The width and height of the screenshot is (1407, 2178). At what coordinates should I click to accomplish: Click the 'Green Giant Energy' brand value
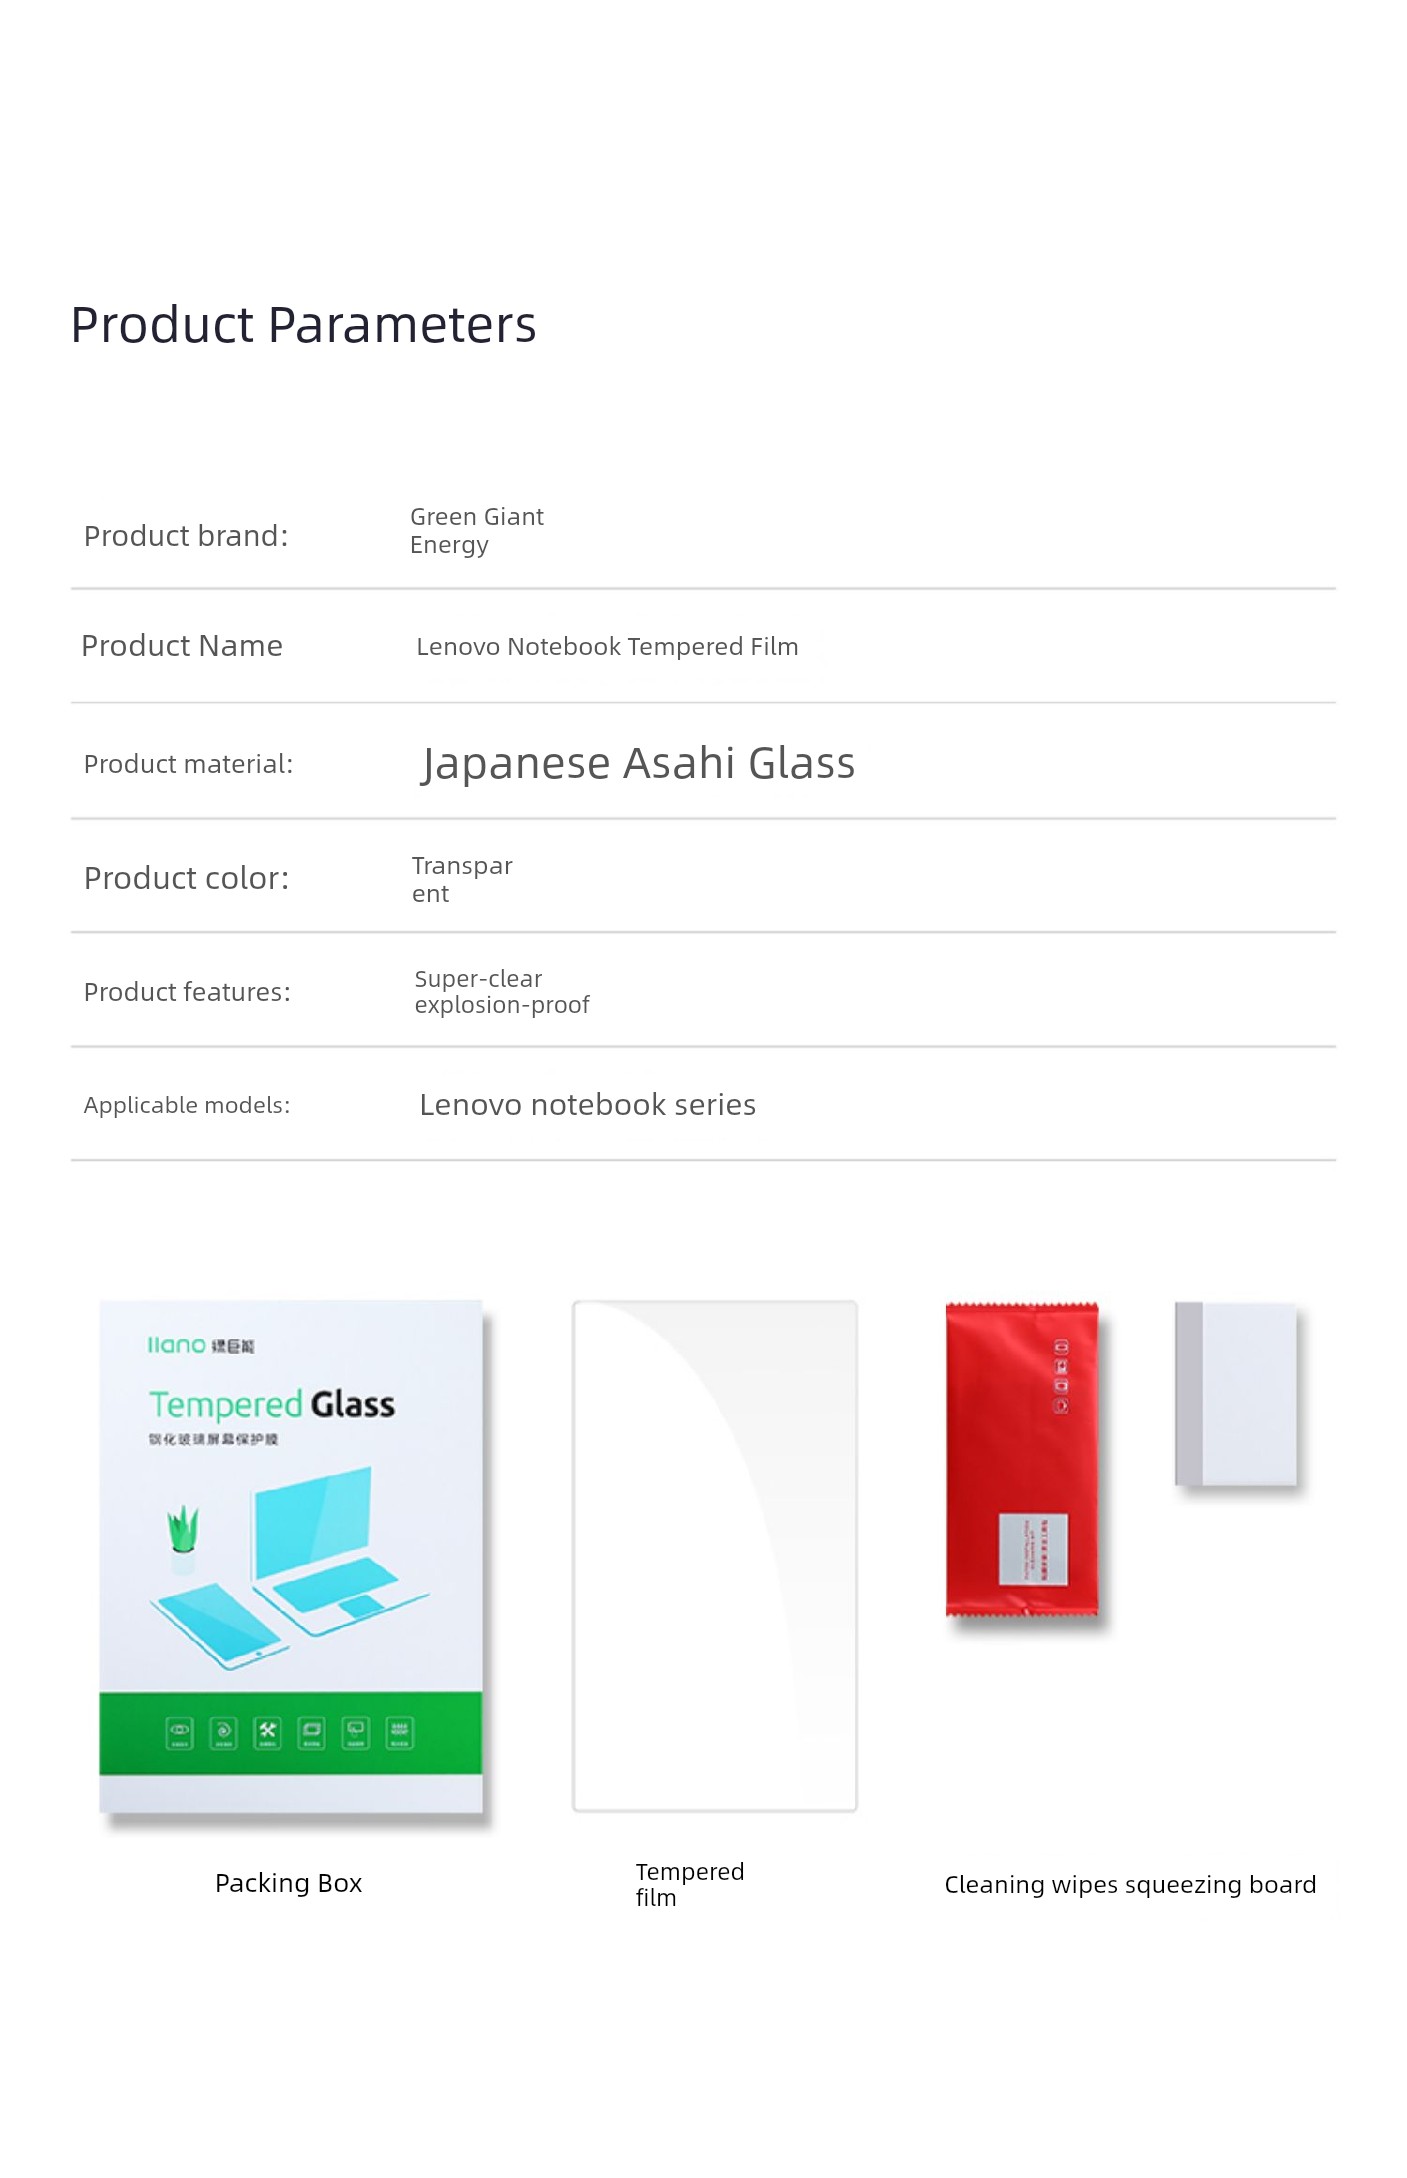tap(477, 531)
